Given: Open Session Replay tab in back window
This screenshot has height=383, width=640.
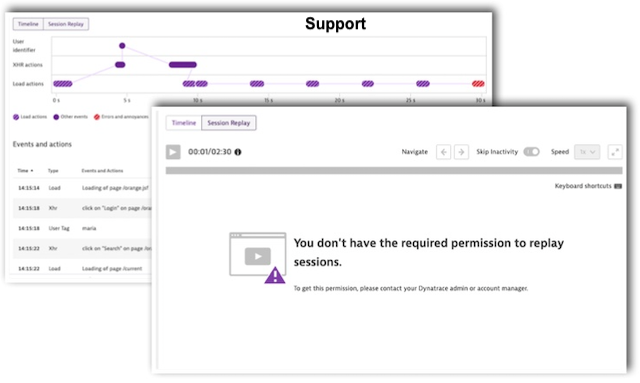Looking at the screenshot, I should click(x=66, y=24).
